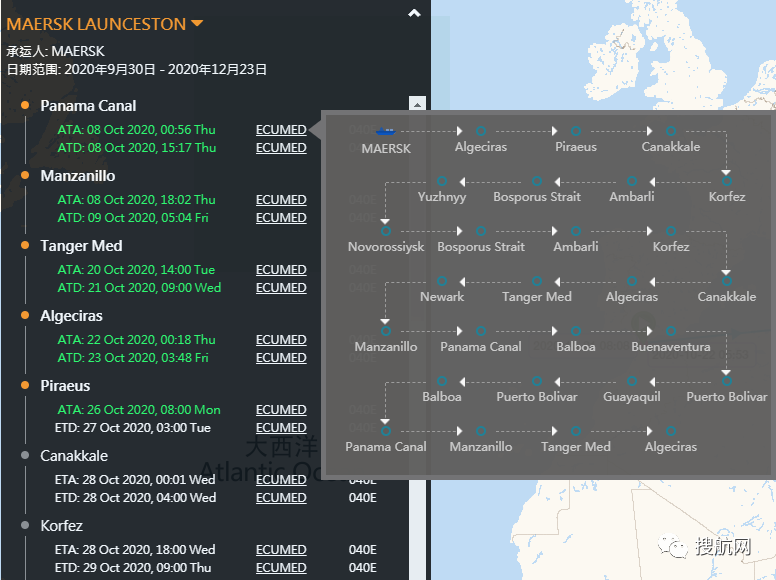Click the Guayaquil port node
The height and width of the screenshot is (580, 776).
[x=632, y=381]
